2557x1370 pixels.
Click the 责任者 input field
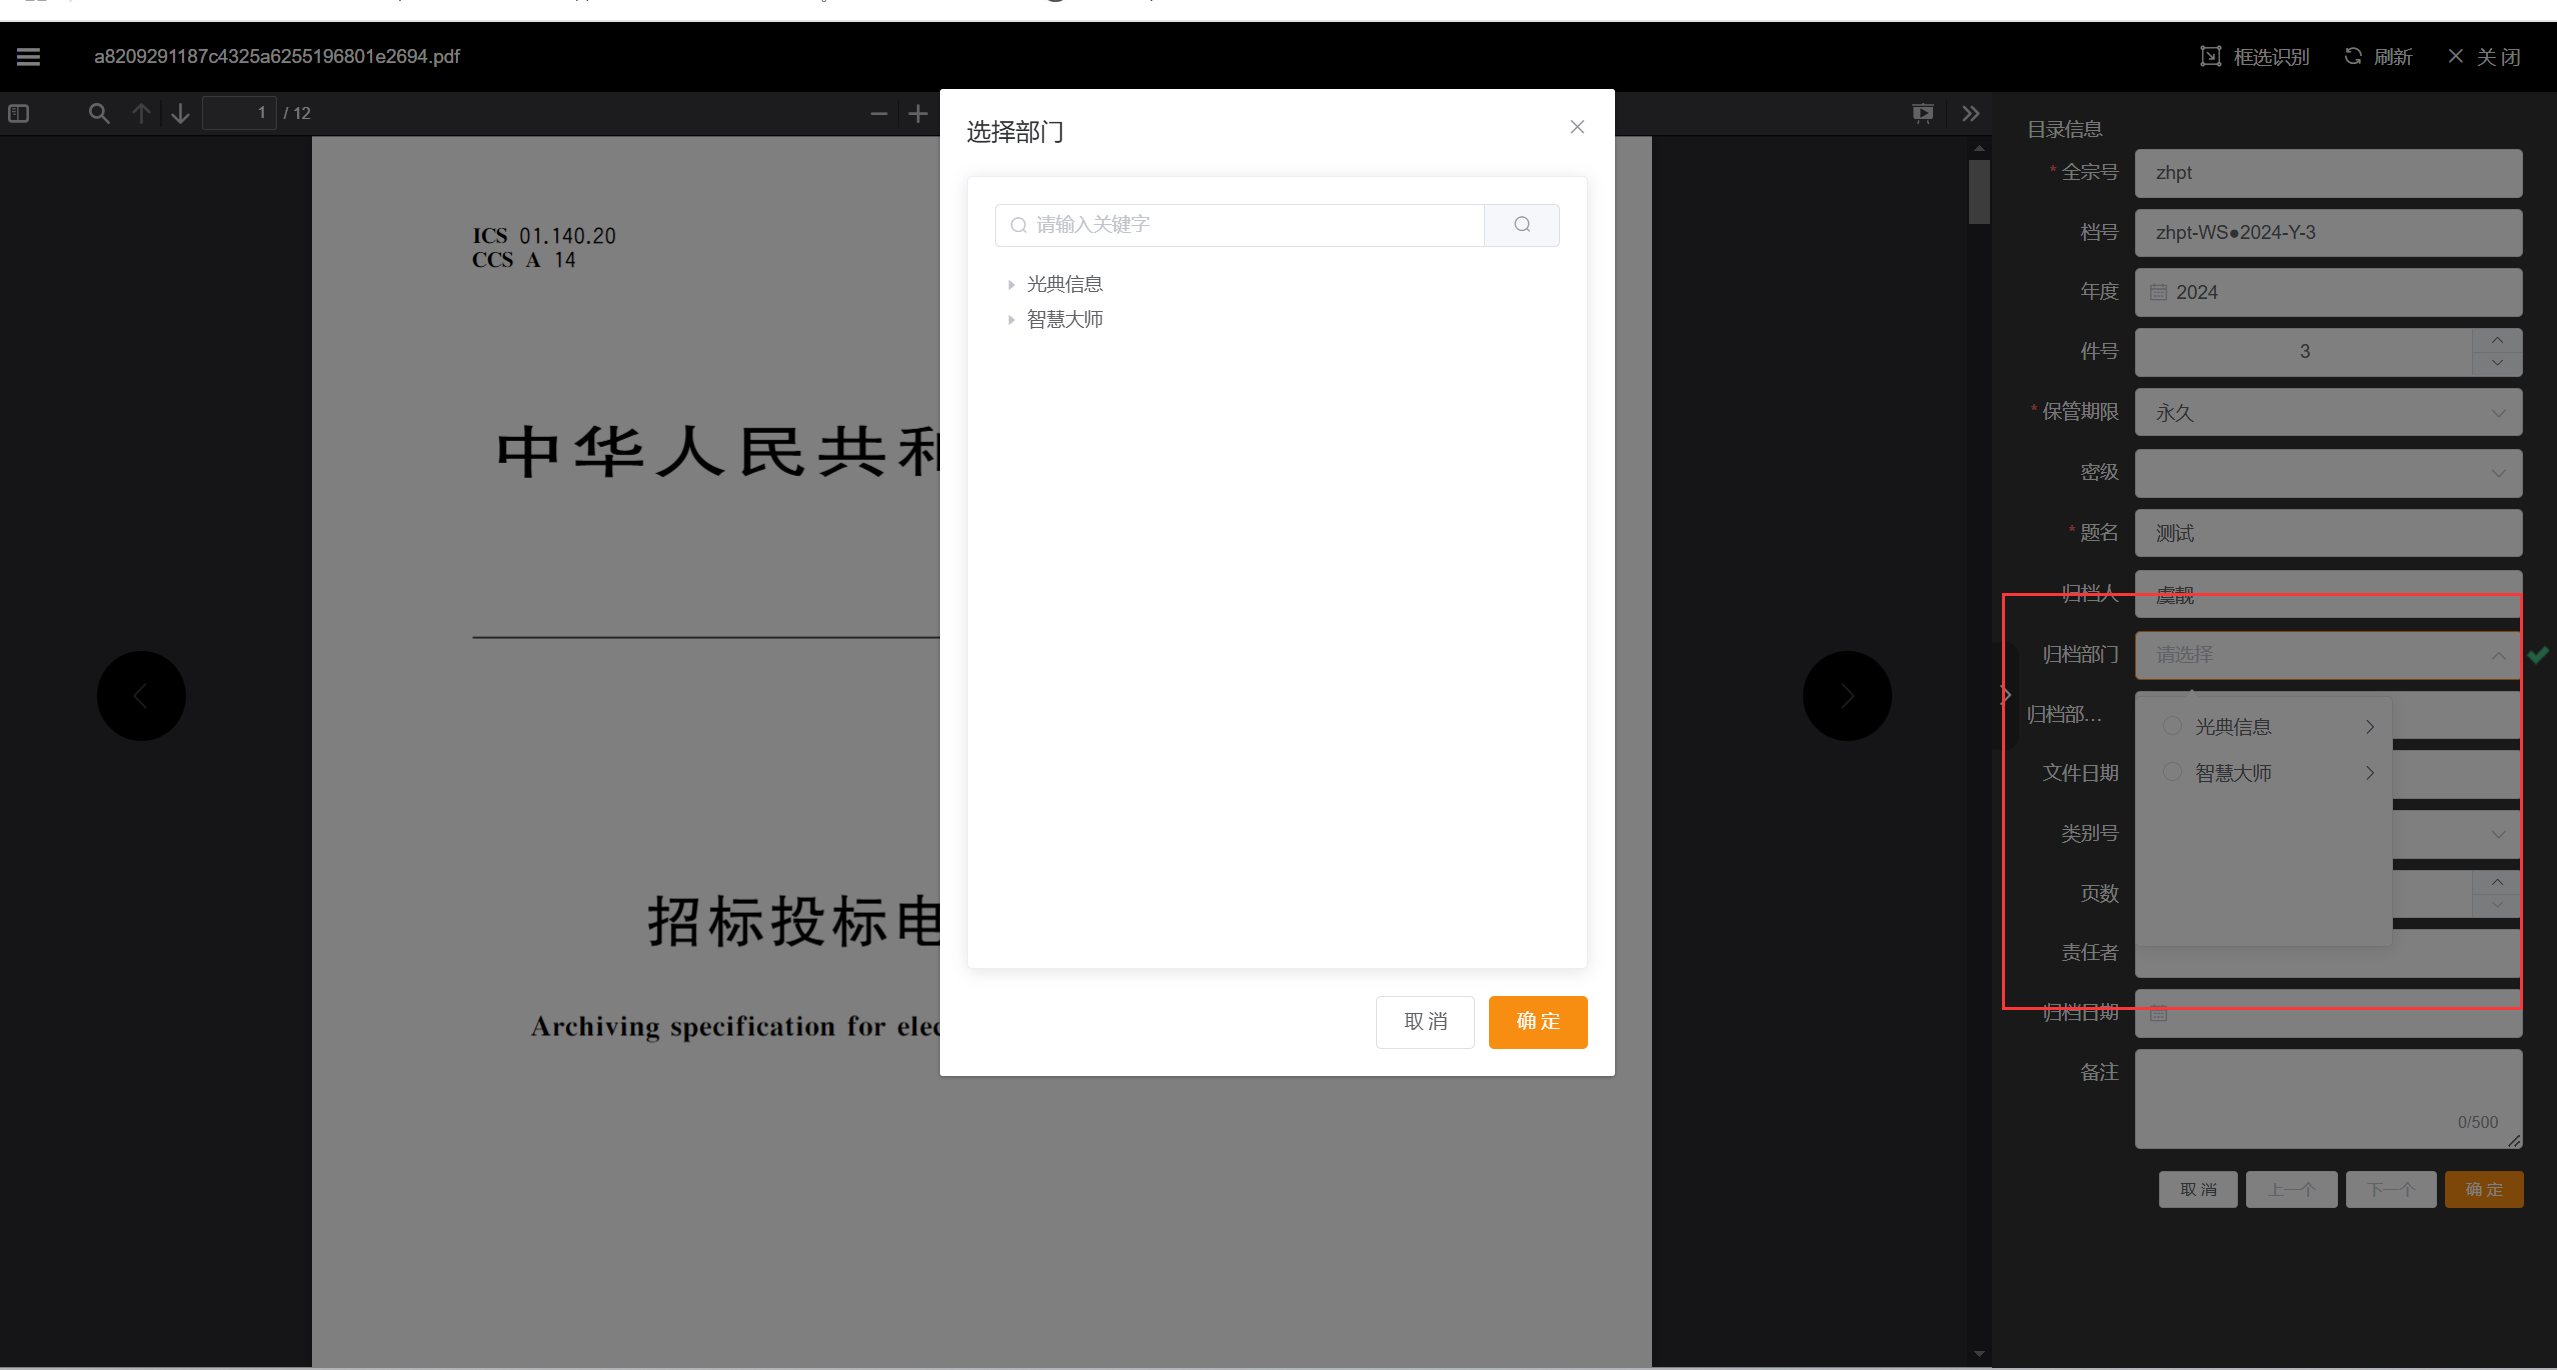click(2328, 954)
